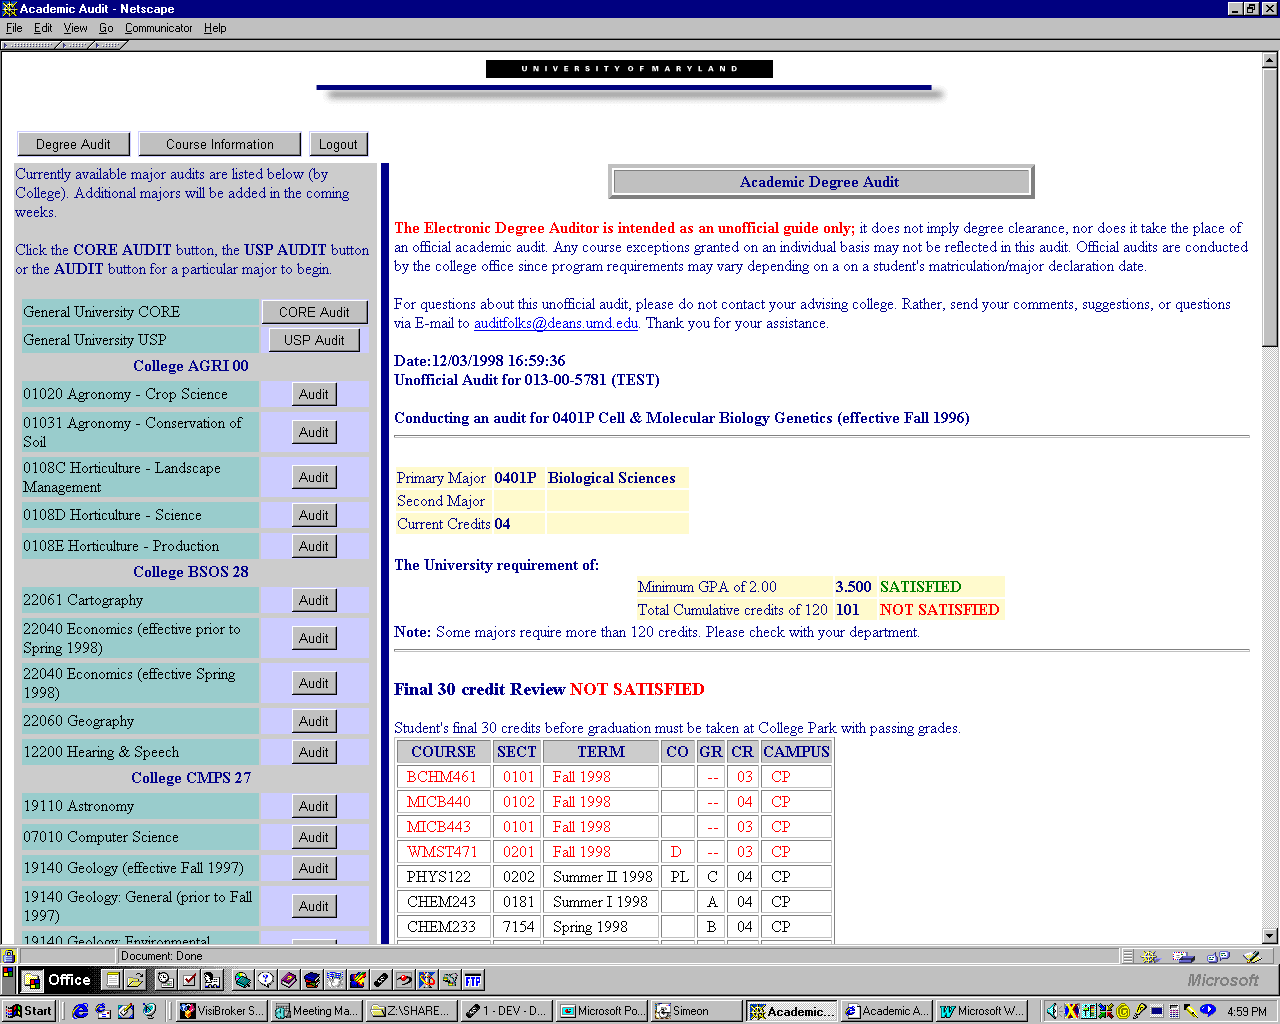Open the Go menu

106,28
